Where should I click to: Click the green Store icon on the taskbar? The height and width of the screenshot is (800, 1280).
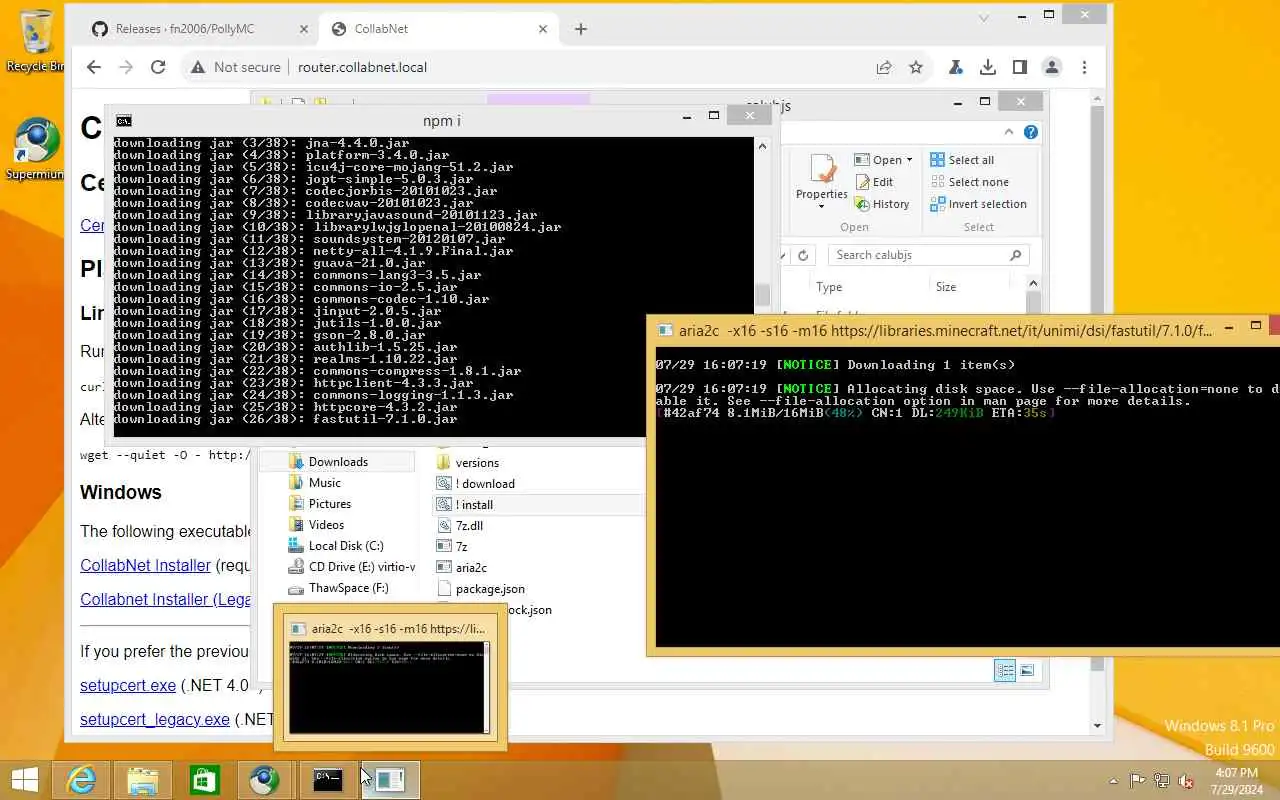tap(204, 780)
